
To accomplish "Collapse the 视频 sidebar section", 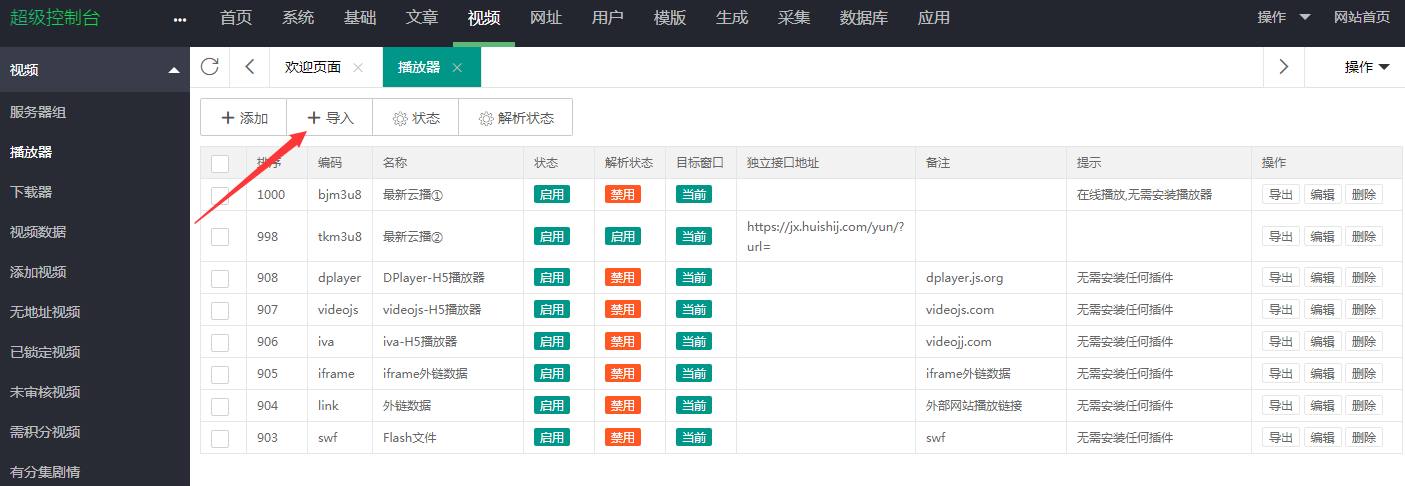I will [174, 70].
